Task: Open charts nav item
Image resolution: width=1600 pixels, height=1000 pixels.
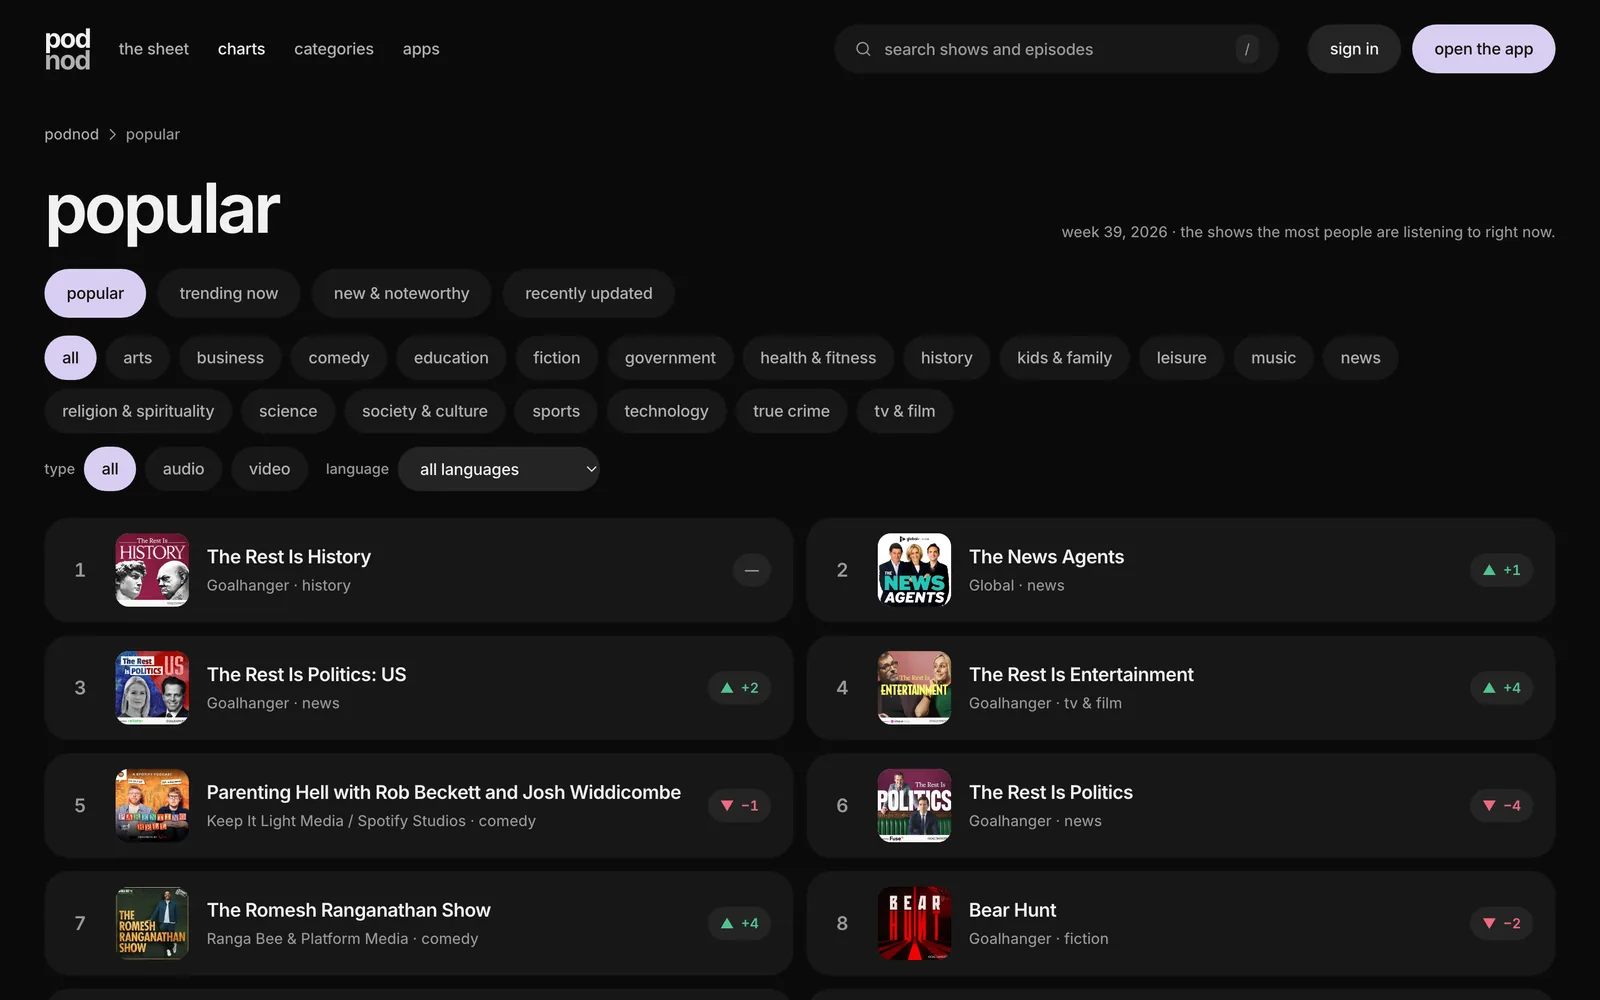Action: click(241, 49)
